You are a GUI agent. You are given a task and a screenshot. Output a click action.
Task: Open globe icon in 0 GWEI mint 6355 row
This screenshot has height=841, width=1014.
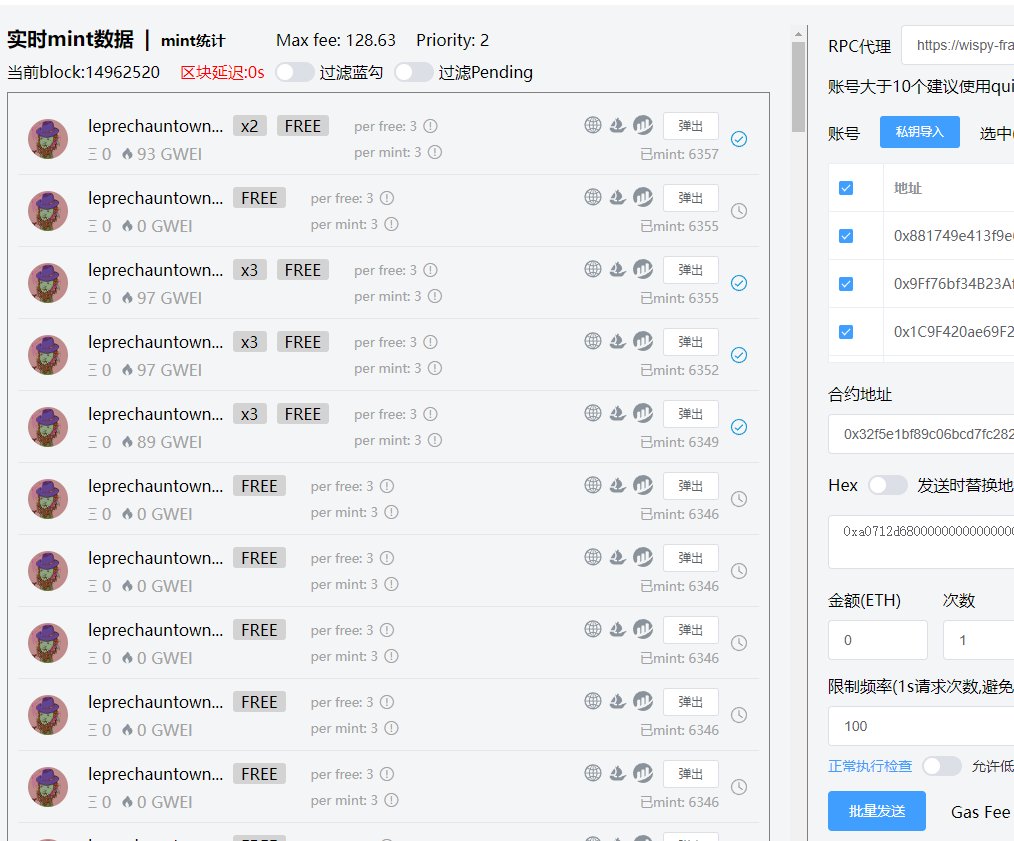[592, 197]
